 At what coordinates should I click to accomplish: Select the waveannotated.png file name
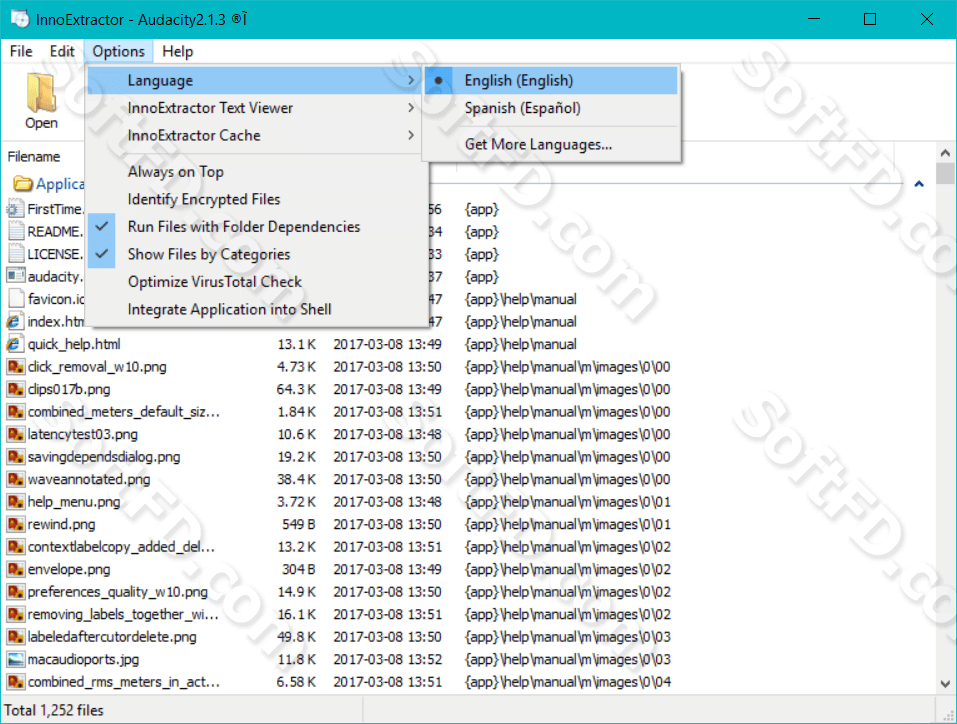coord(88,480)
